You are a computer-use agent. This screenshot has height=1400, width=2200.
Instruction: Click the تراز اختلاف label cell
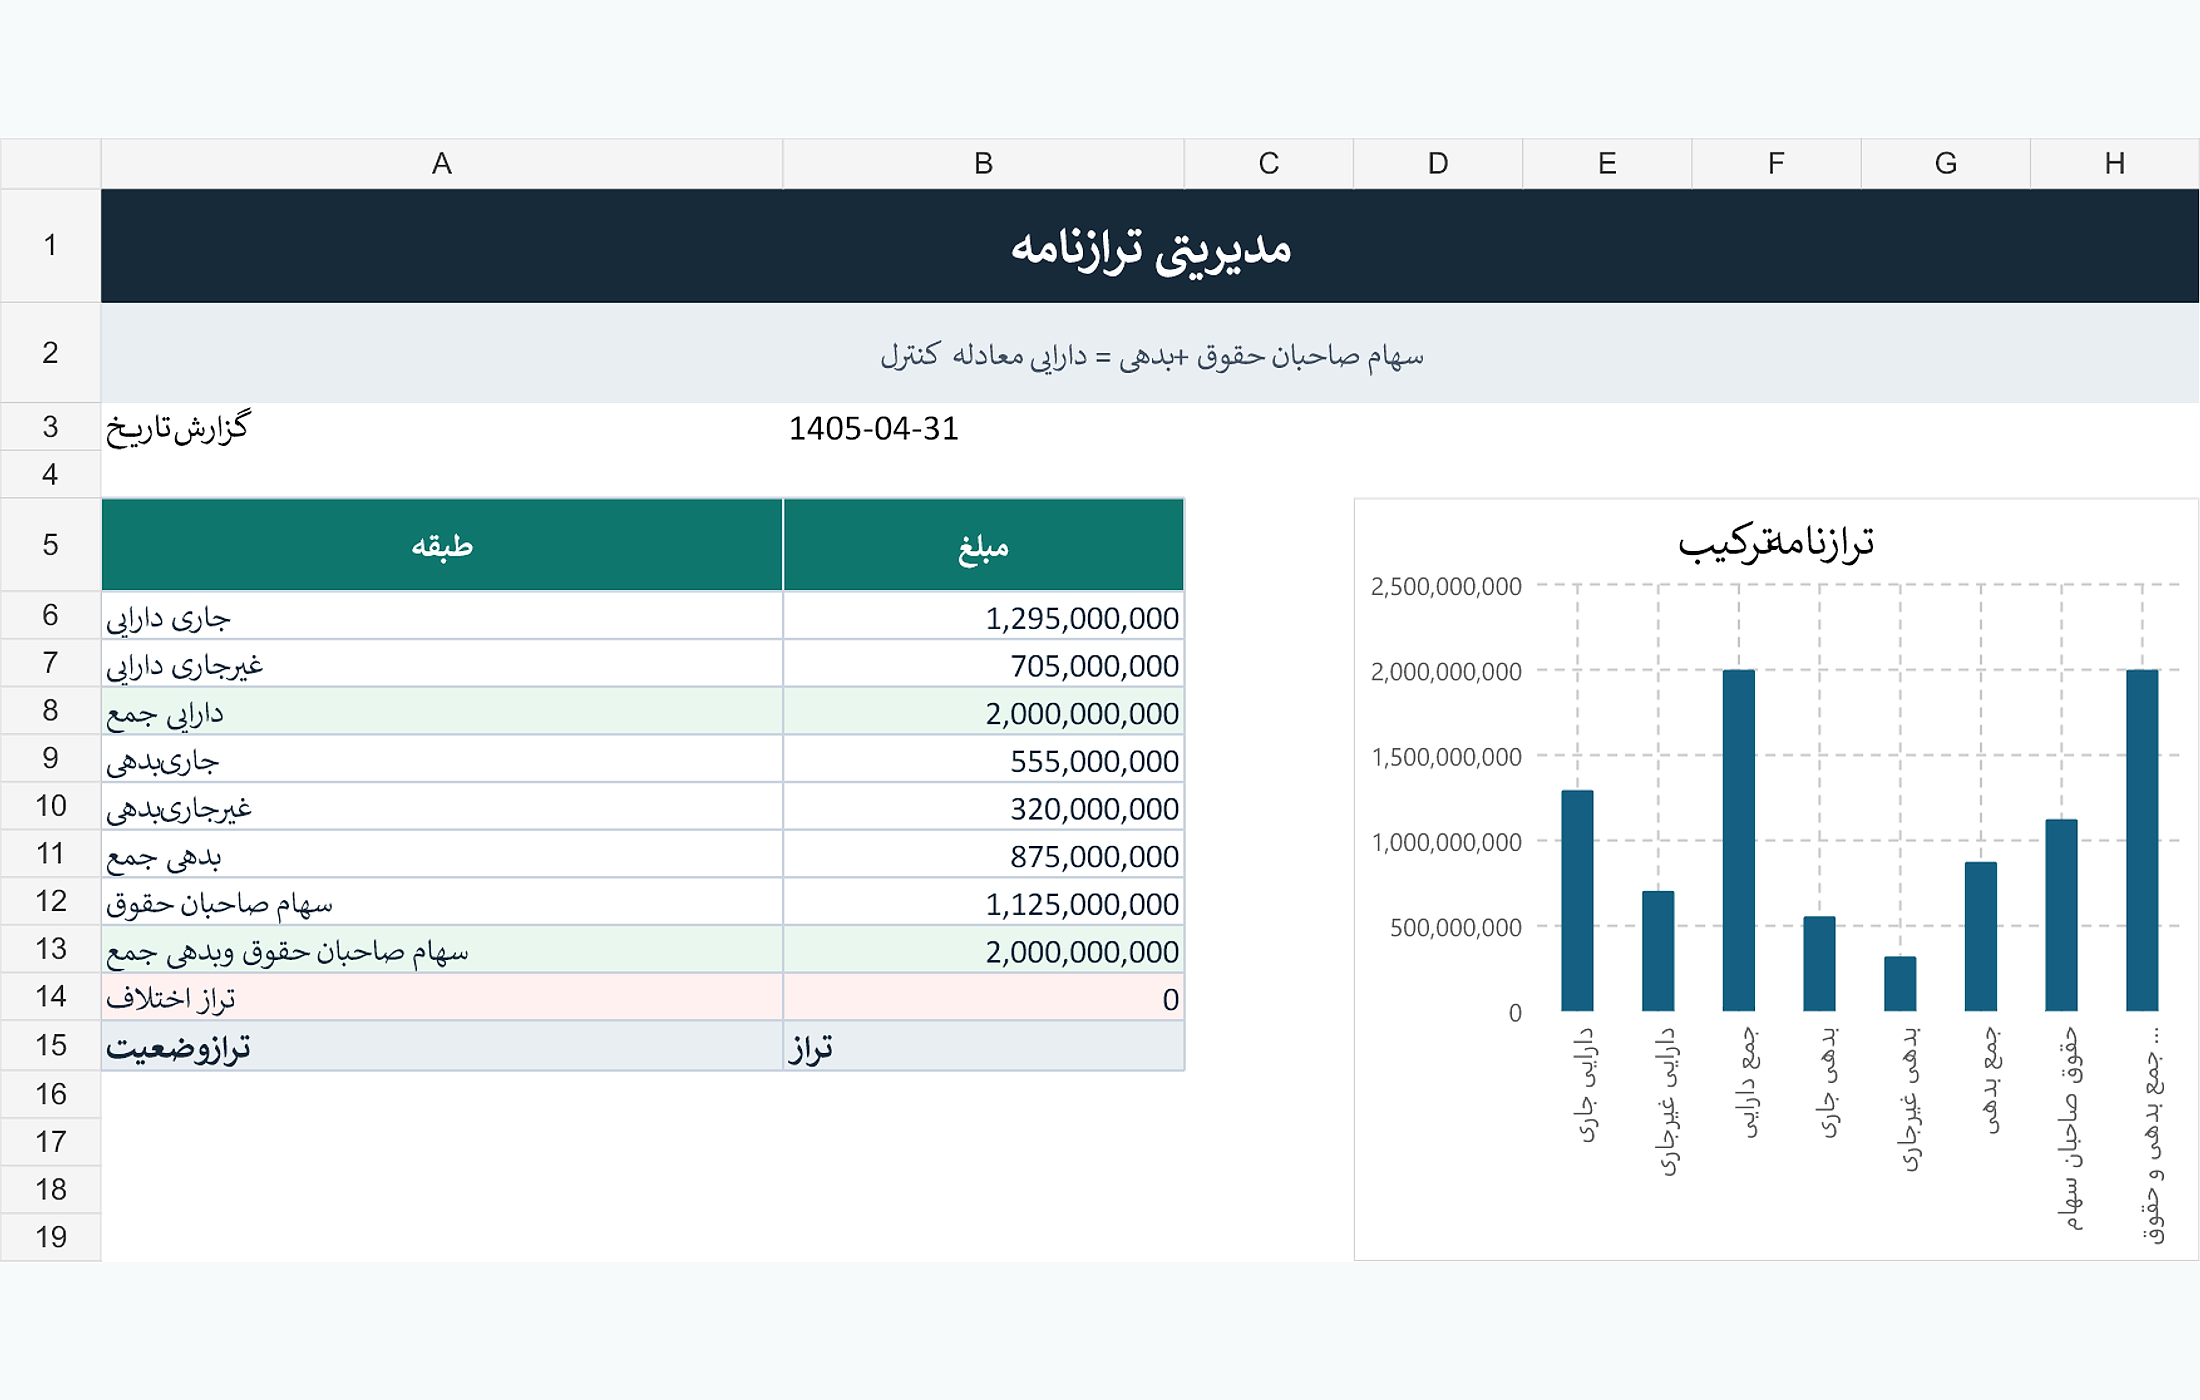coord(441,997)
